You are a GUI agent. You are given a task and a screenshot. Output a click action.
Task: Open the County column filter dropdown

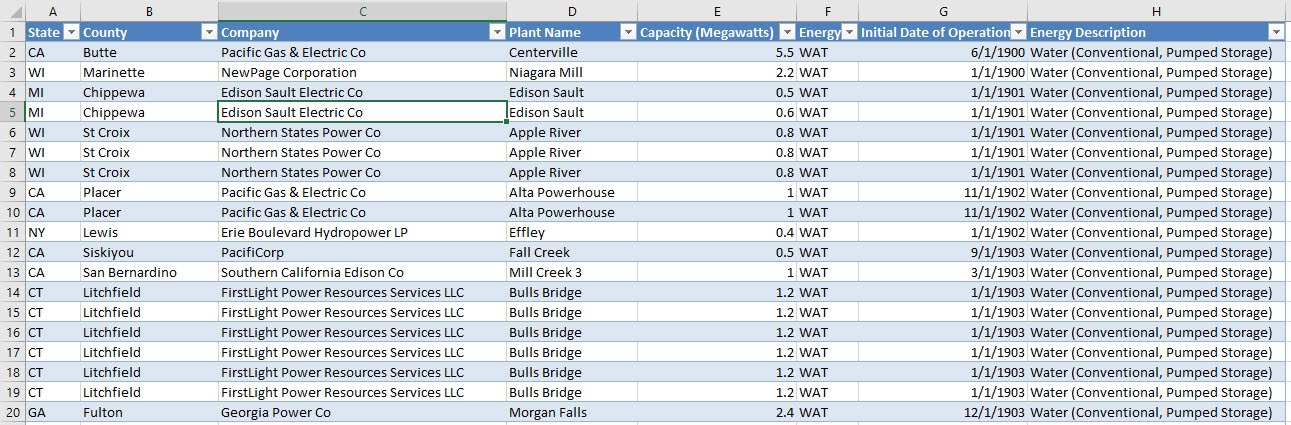209,32
